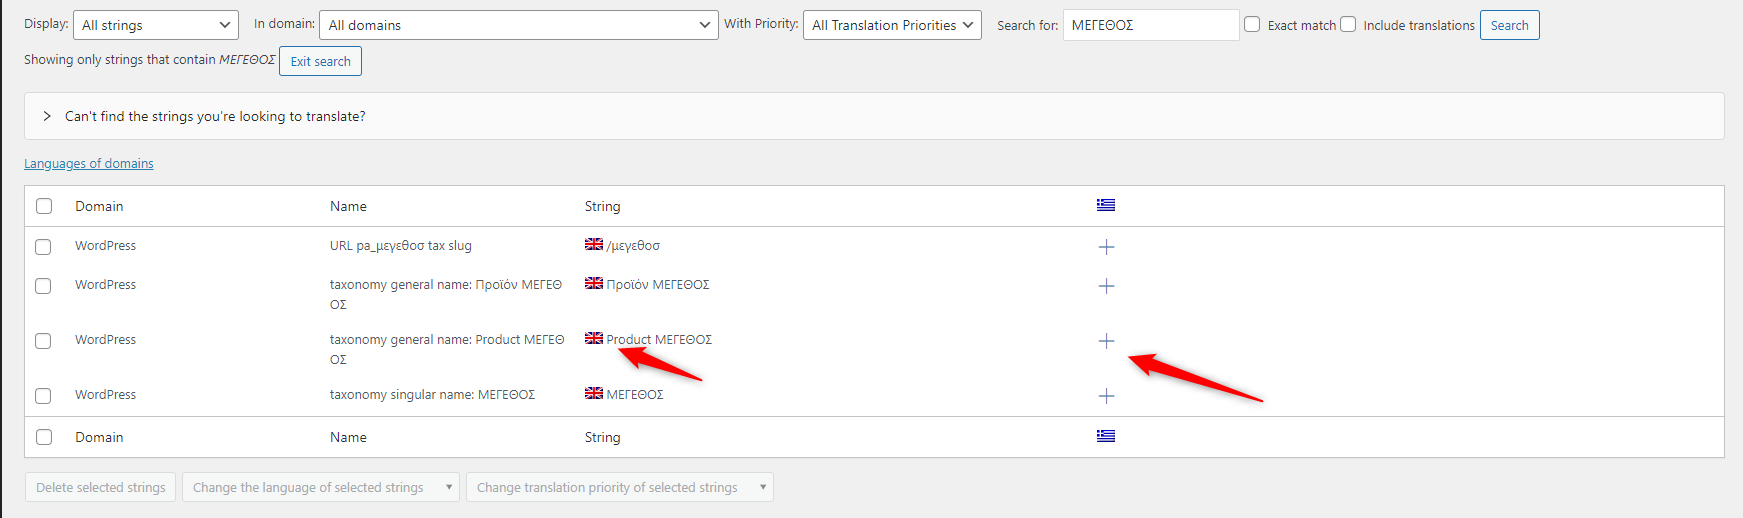Check the URL pa_μεγεθοσ tax slug row

(43, 247)
